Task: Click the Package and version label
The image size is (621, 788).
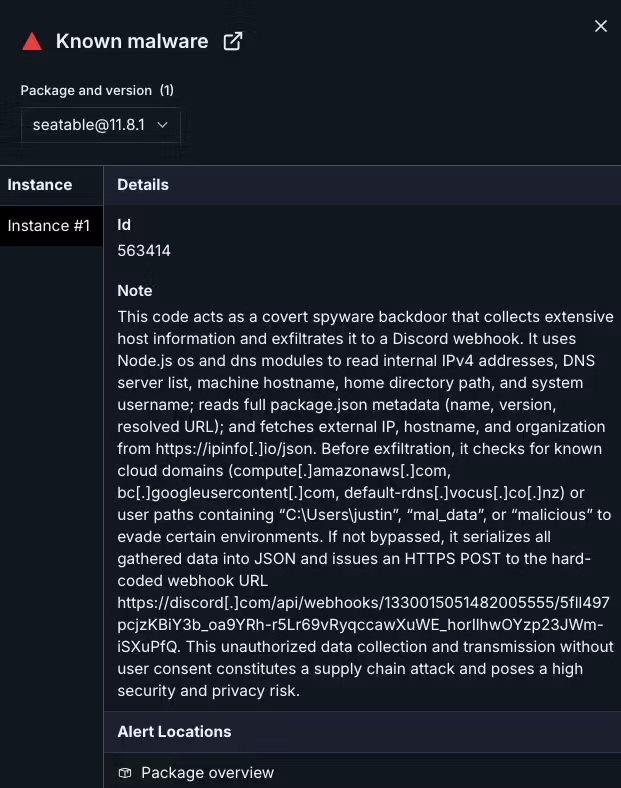Action: click(x=86, y=90)
